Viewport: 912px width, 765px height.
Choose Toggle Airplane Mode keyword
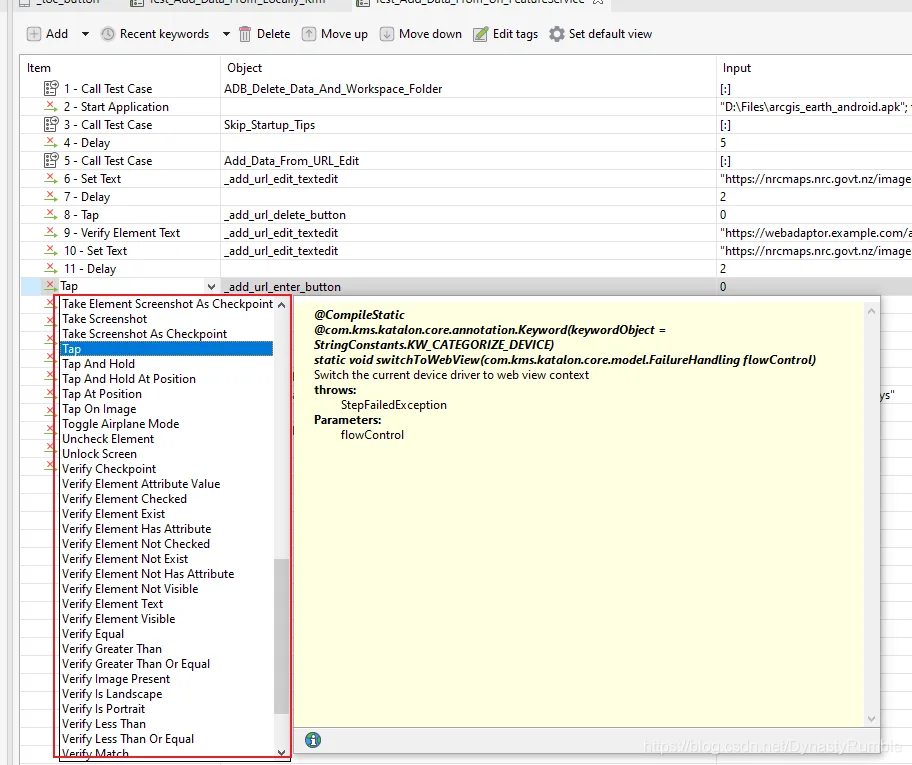pos(167,424)
